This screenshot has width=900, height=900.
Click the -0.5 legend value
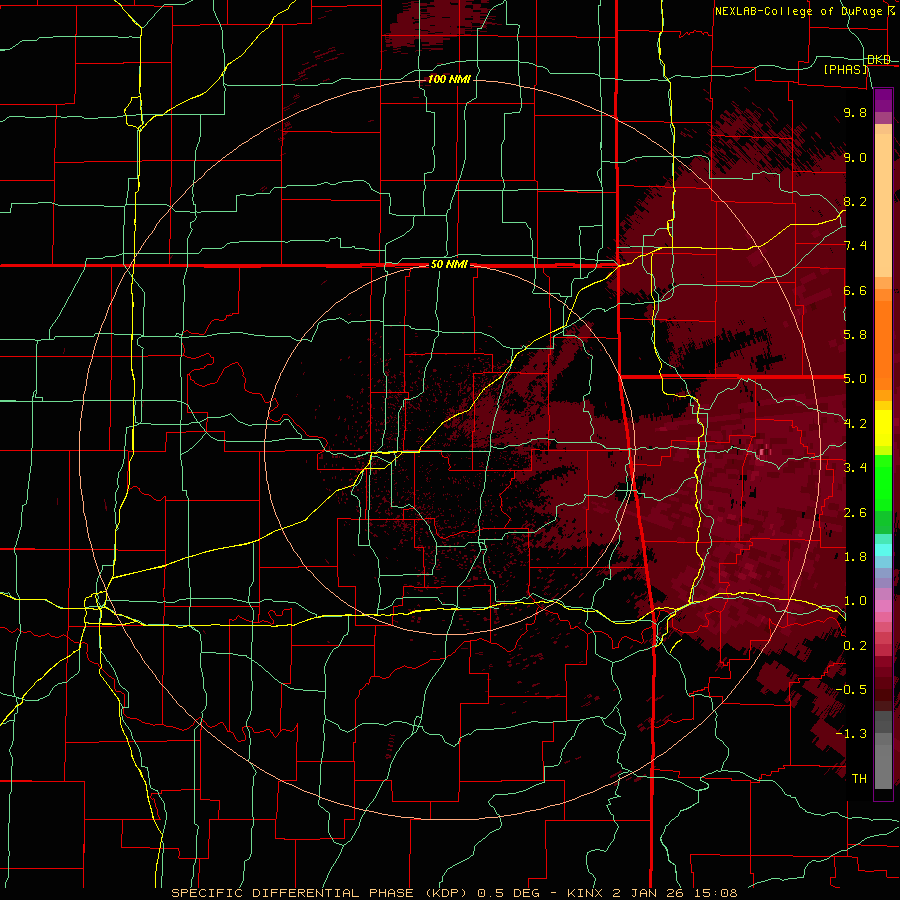(x=851, y=690)
